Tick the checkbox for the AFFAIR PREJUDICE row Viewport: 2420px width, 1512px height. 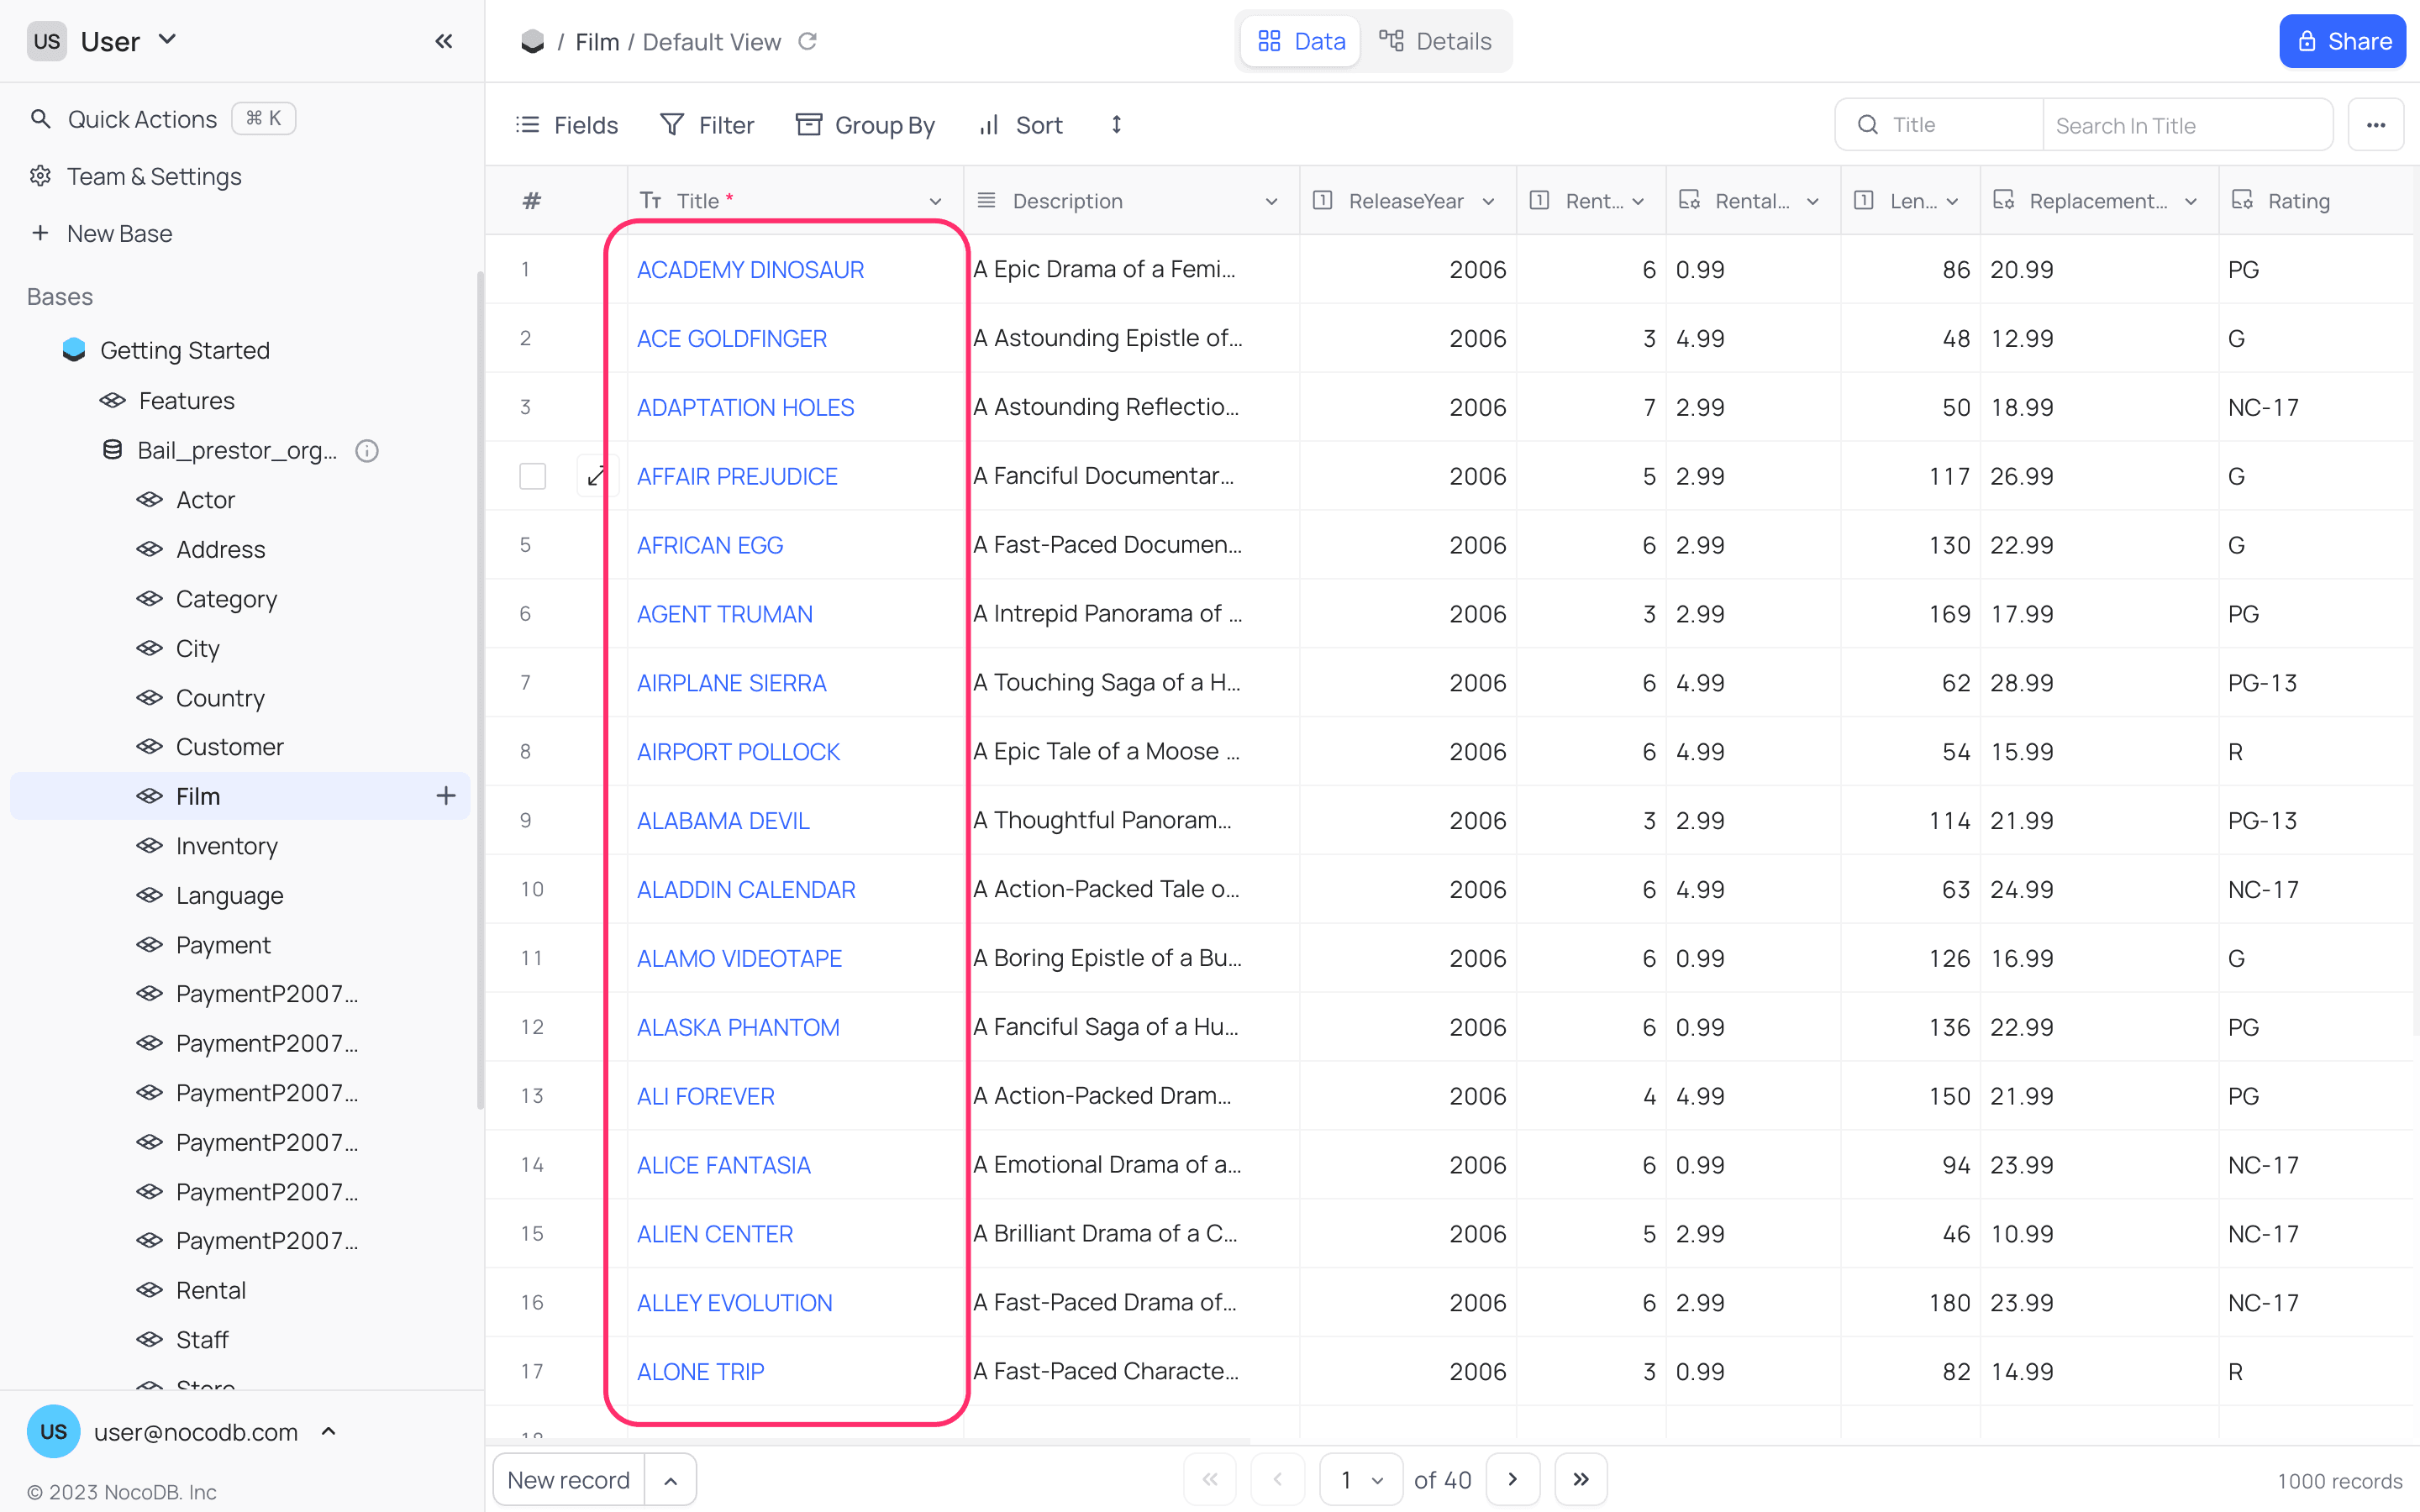(533, 477)
